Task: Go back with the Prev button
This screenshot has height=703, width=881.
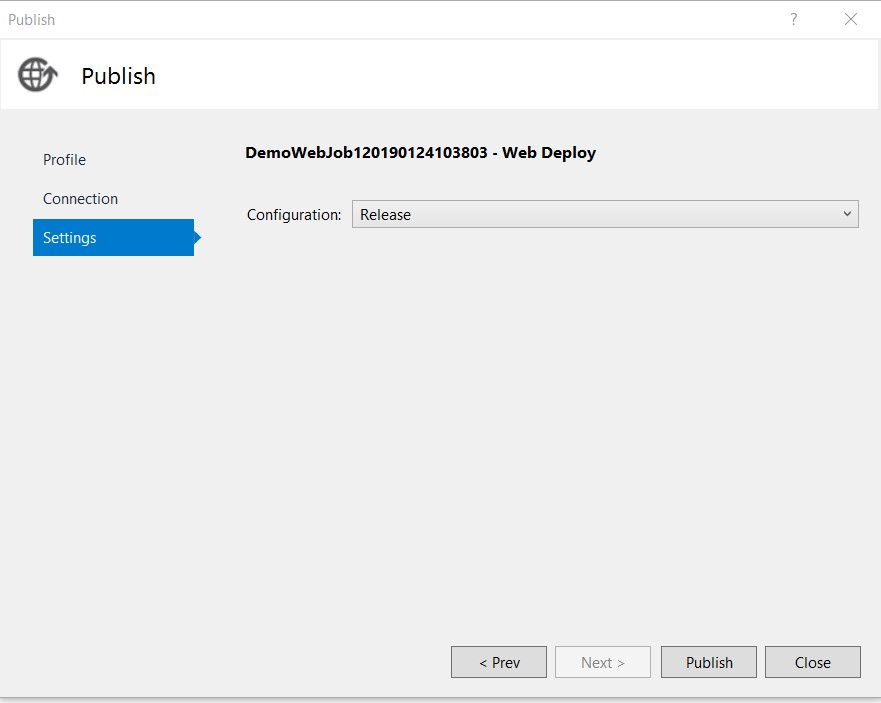Action: [x=499, y=662]
